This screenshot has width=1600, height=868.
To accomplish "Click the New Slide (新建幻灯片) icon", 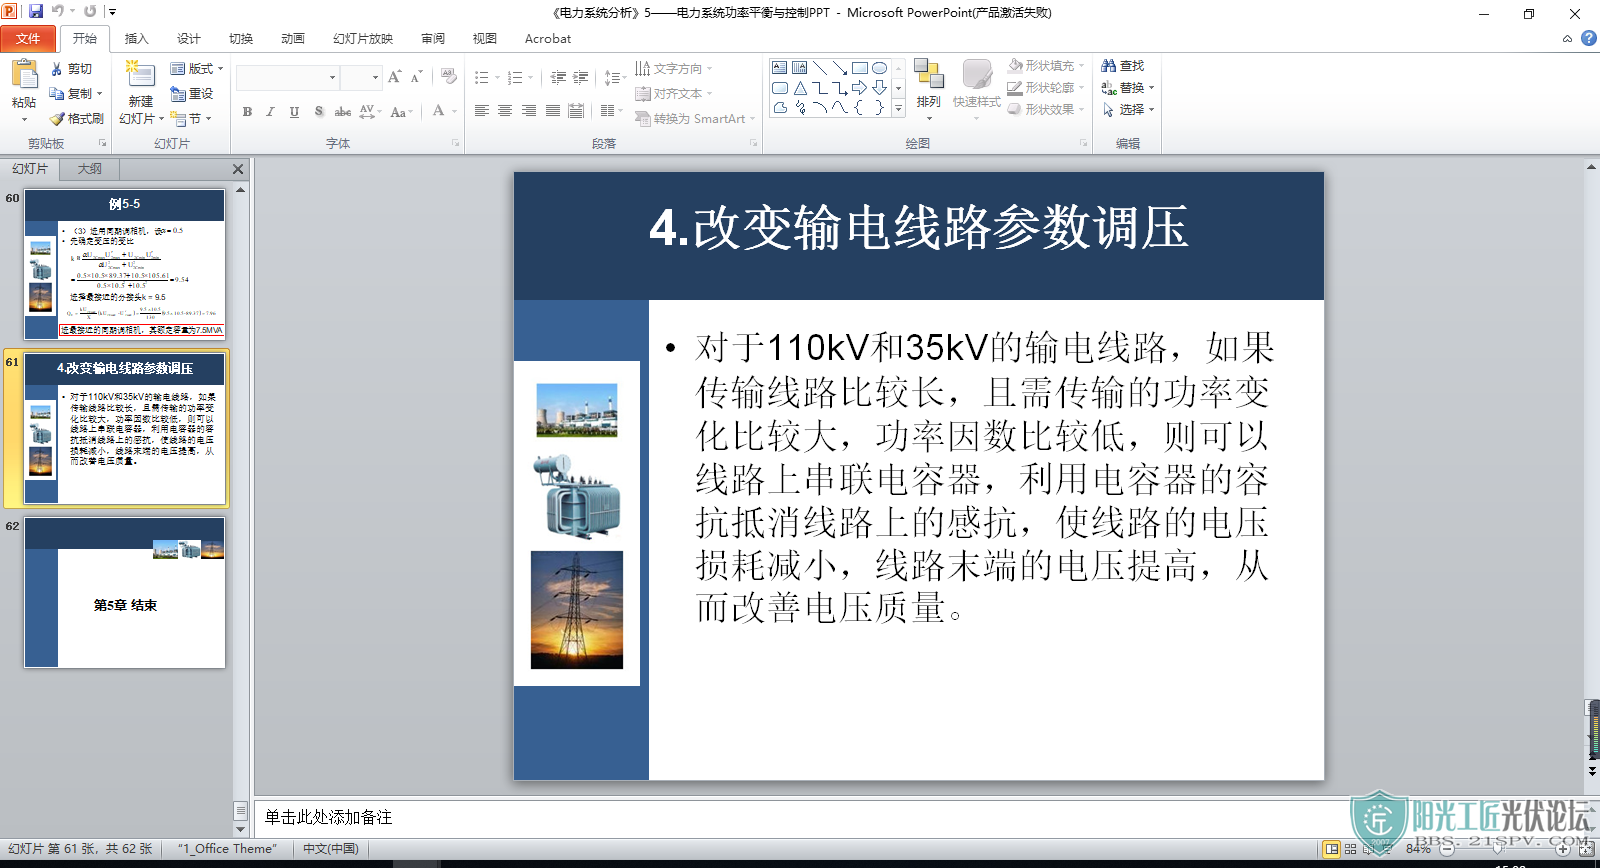I will point(140,75).
